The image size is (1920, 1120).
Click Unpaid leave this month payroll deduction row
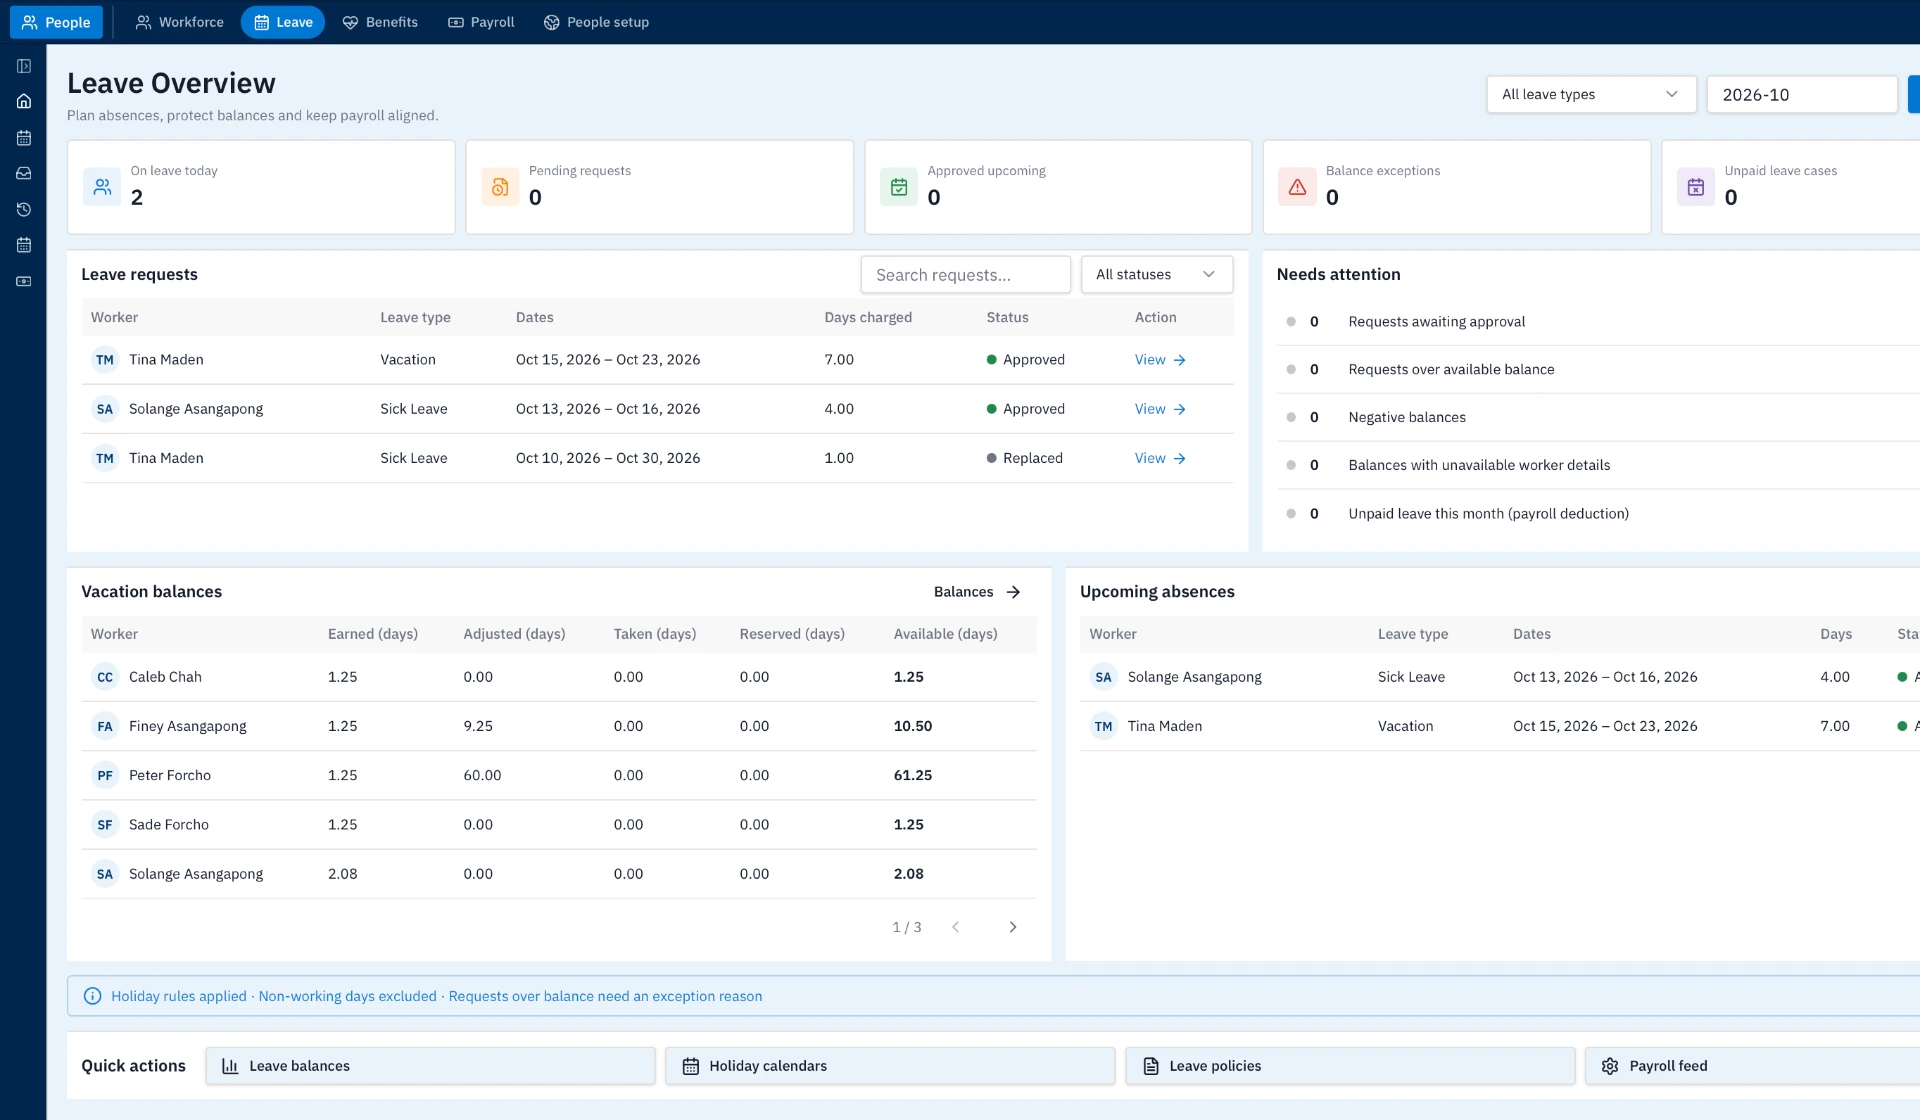(1598, 513)
